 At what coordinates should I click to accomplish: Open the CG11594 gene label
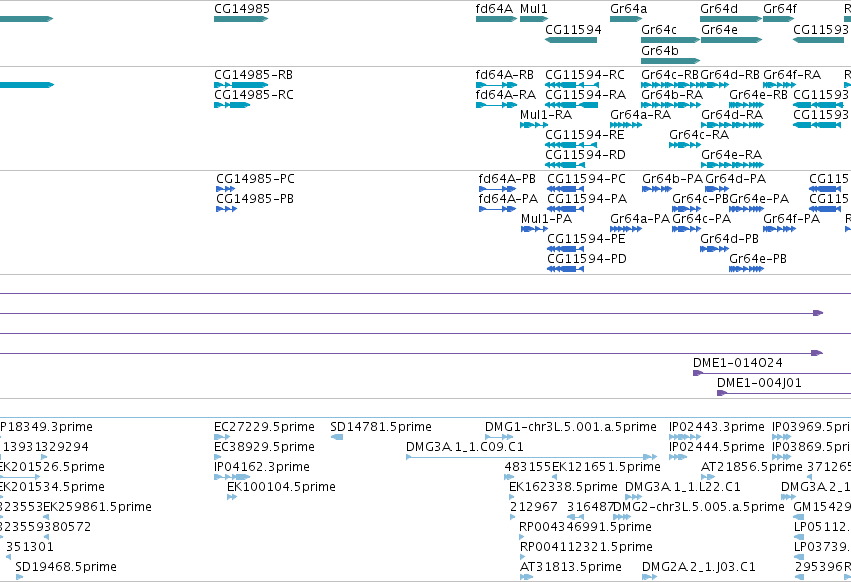pyautogui.click(x=573, y=30)
